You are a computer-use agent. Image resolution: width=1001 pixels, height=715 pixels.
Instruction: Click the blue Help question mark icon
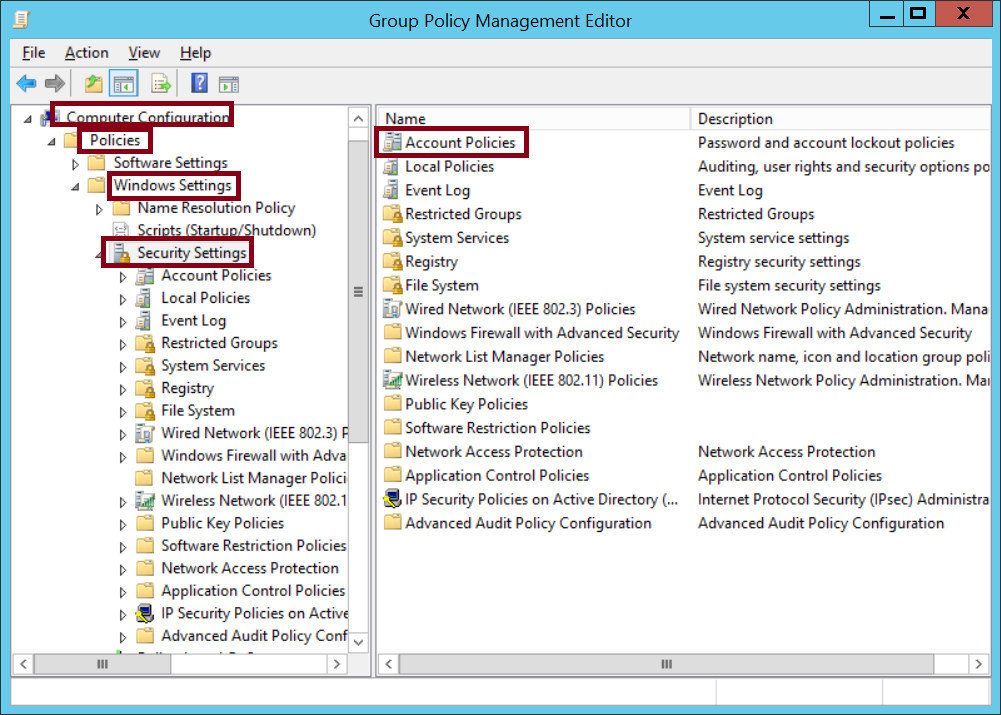pos(199,84)
